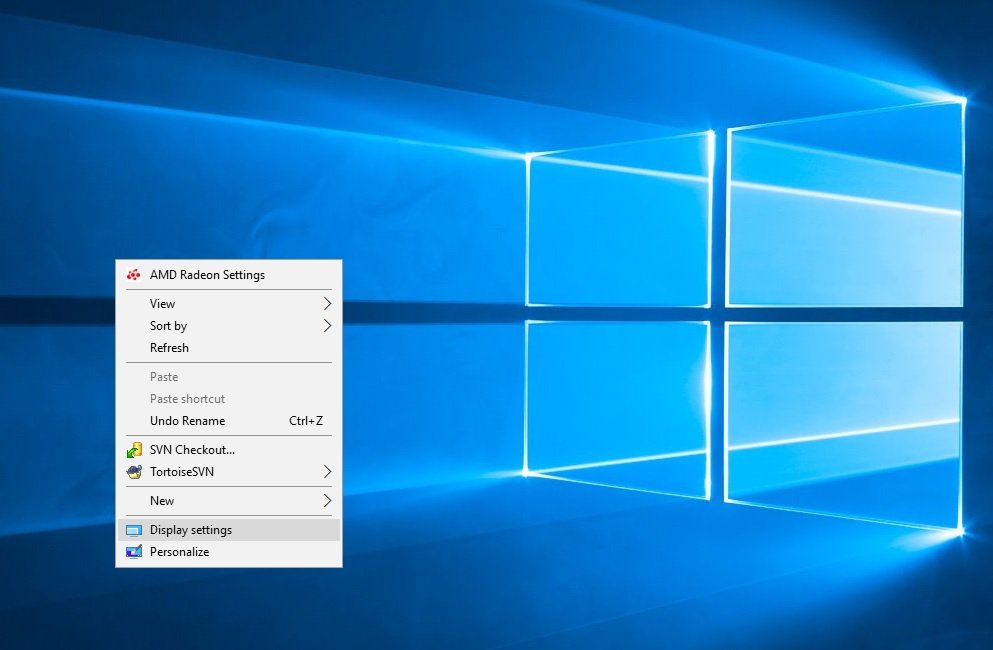The image size is (993, 650).
Task: Select the View menu entry
Action: click(229, 303)
